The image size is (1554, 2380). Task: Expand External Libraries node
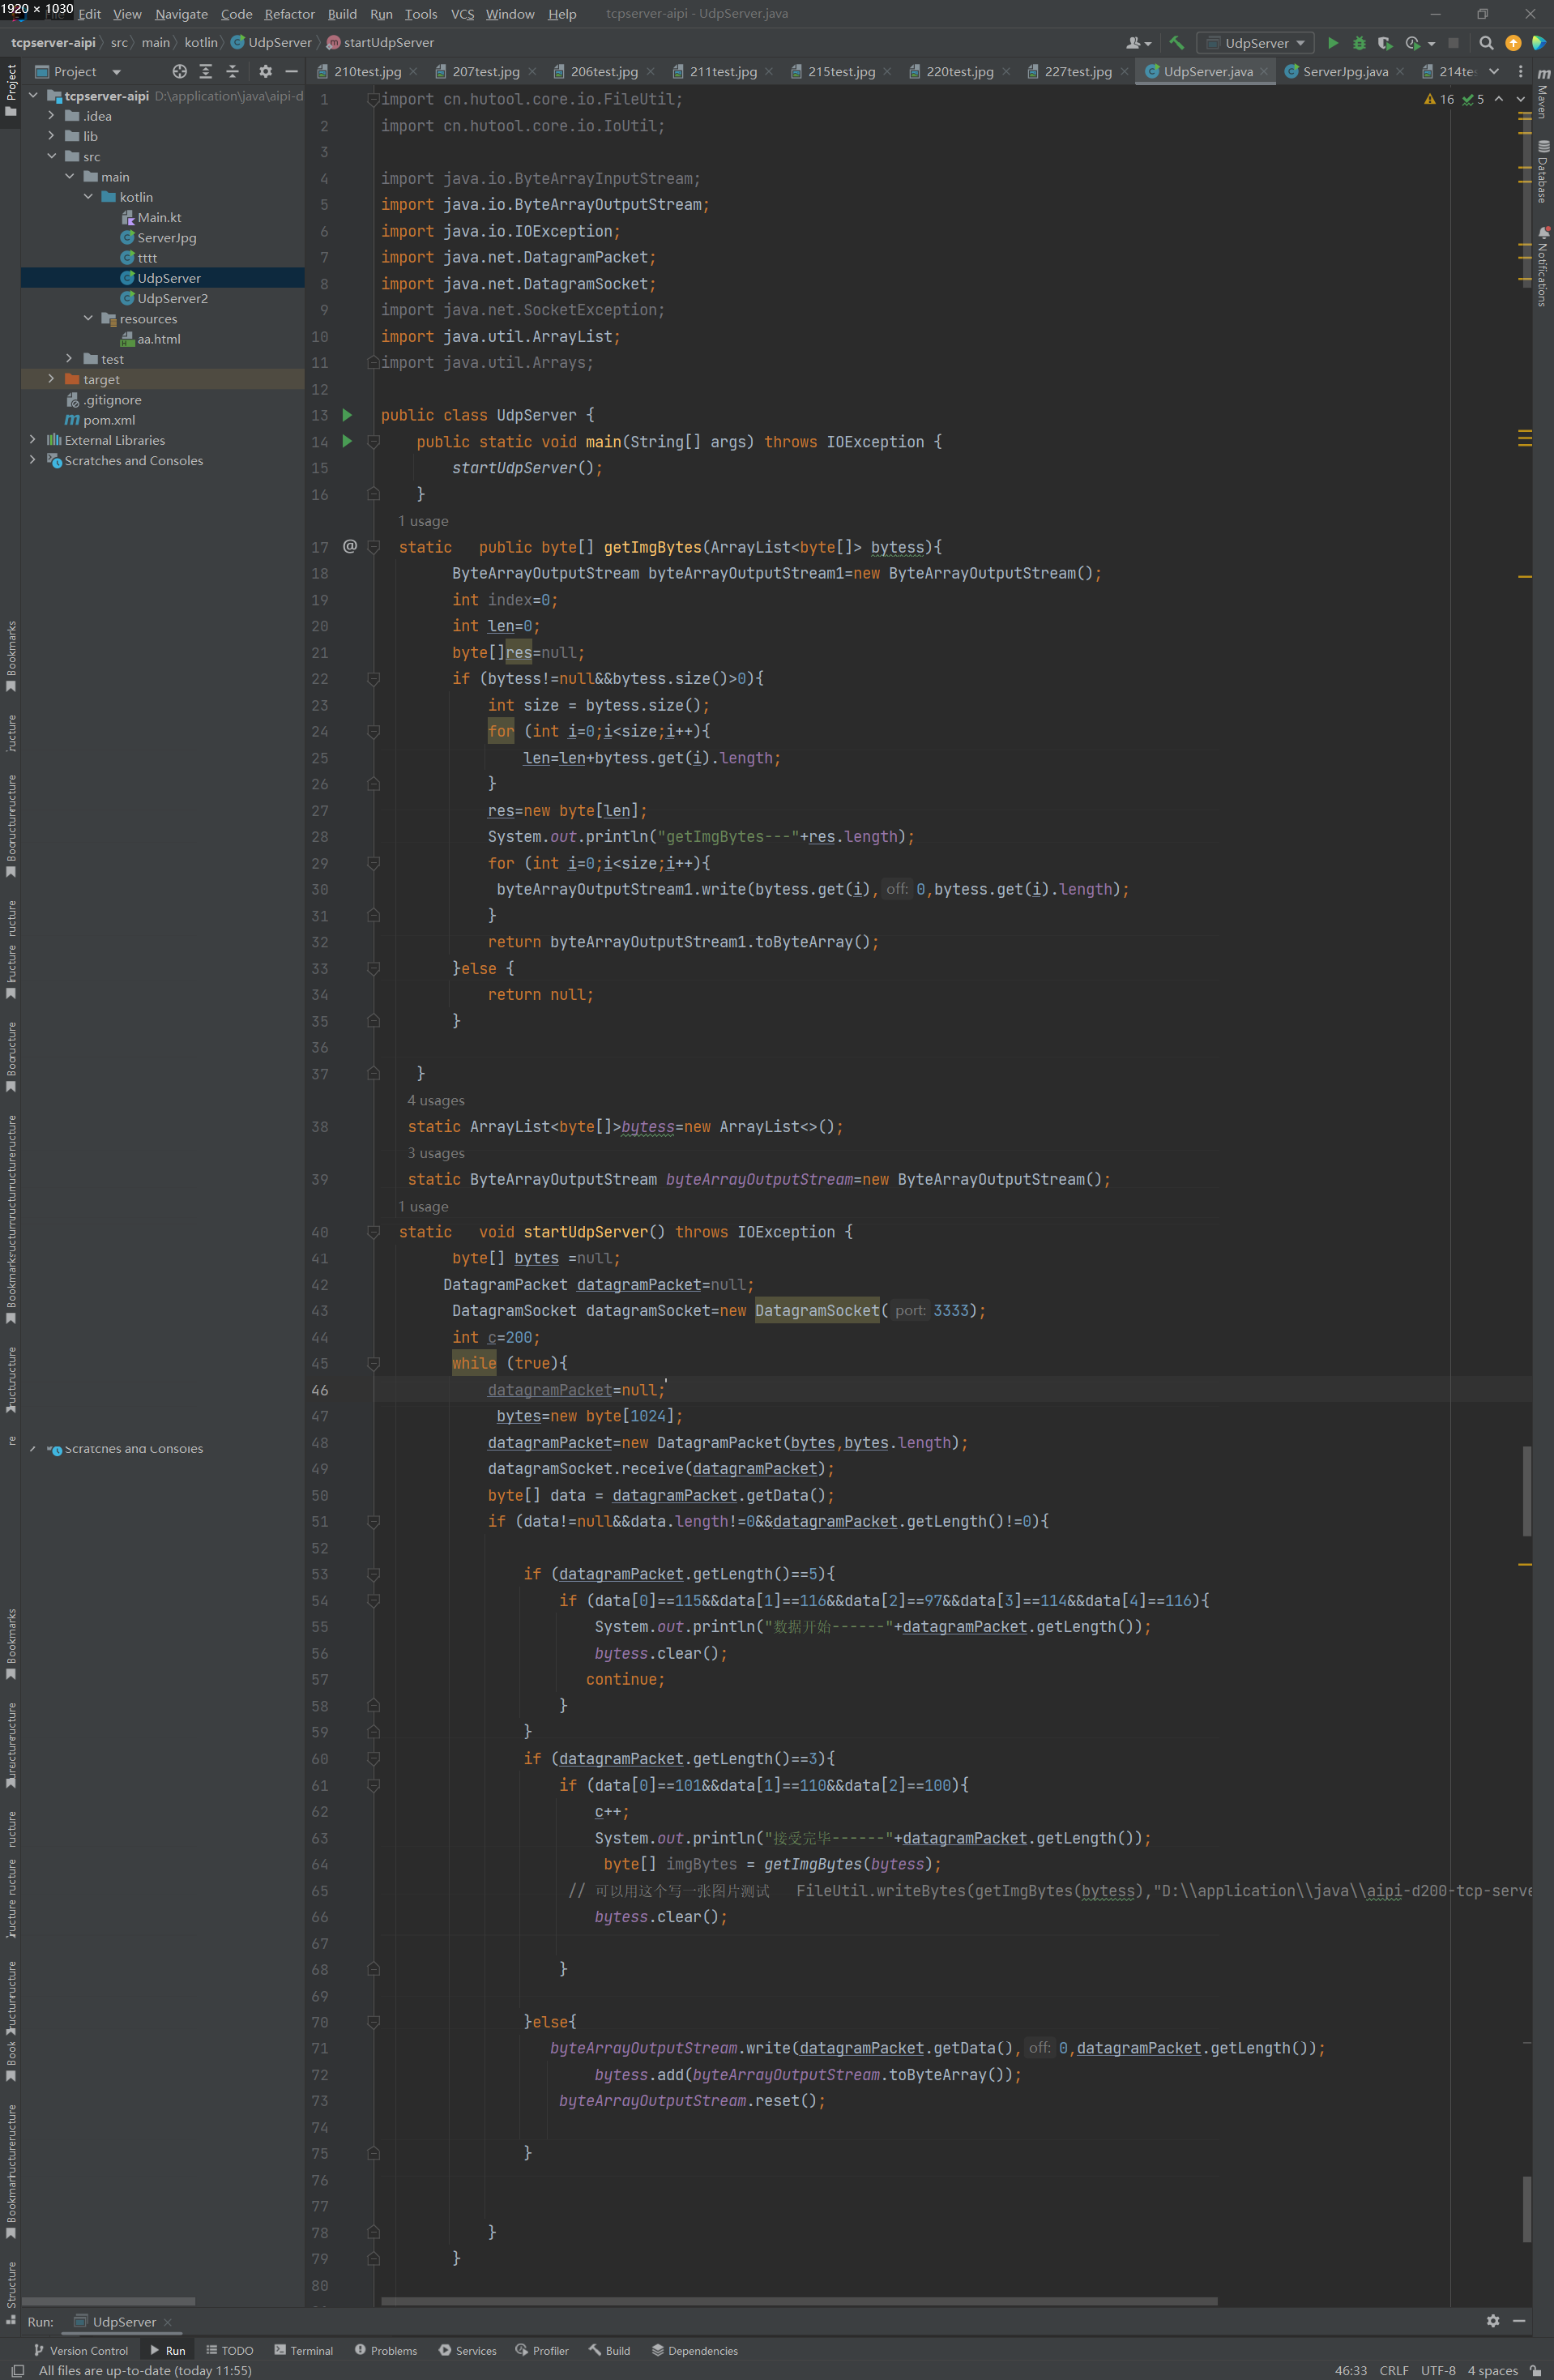point(33,440)
